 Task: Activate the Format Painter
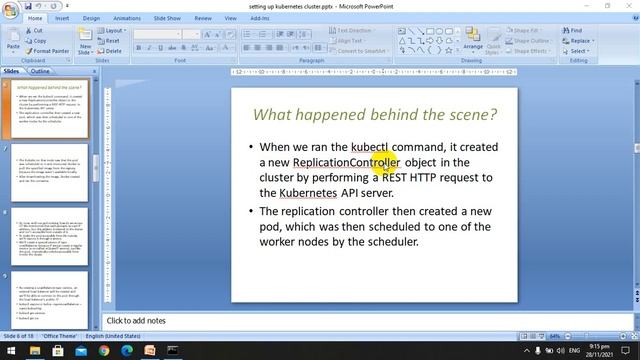coord(47,51)
